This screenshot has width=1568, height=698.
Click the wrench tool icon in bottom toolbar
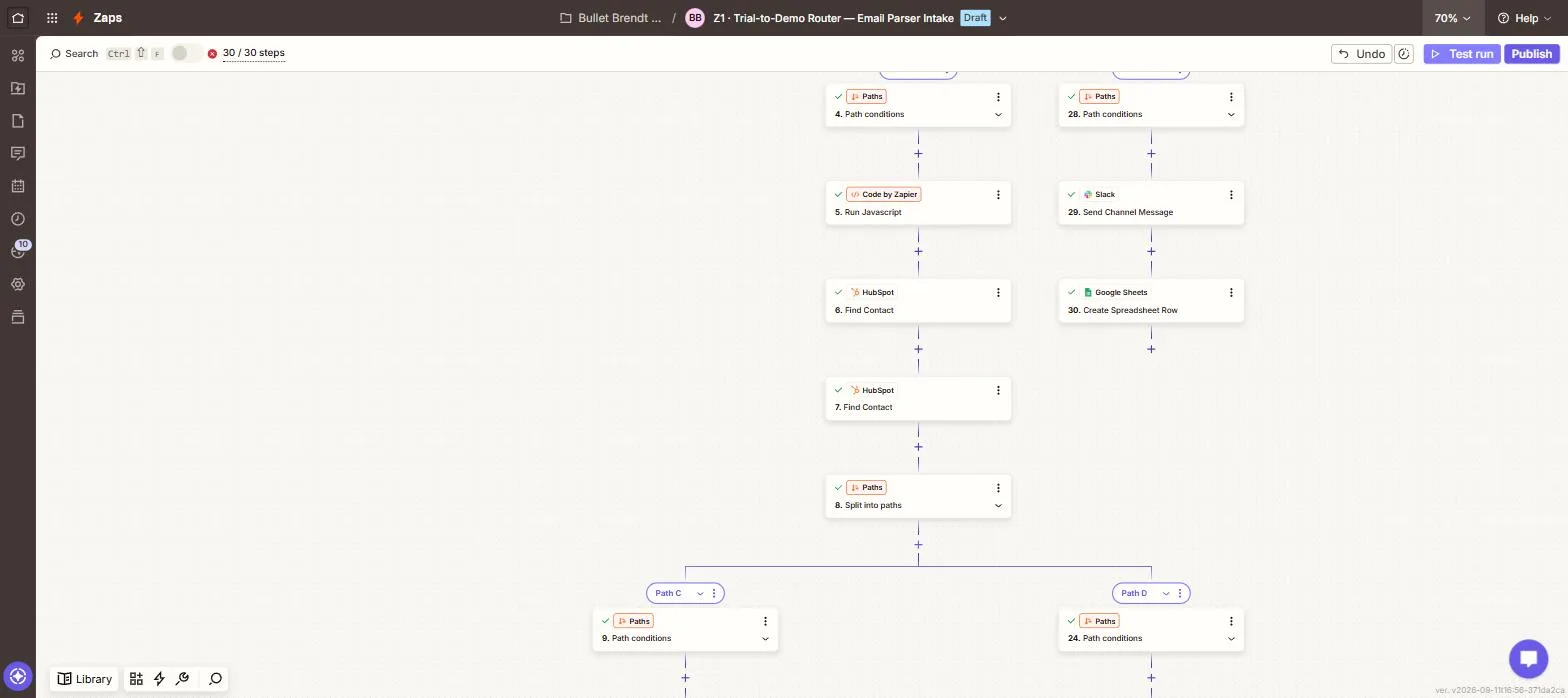pos(182,679)
